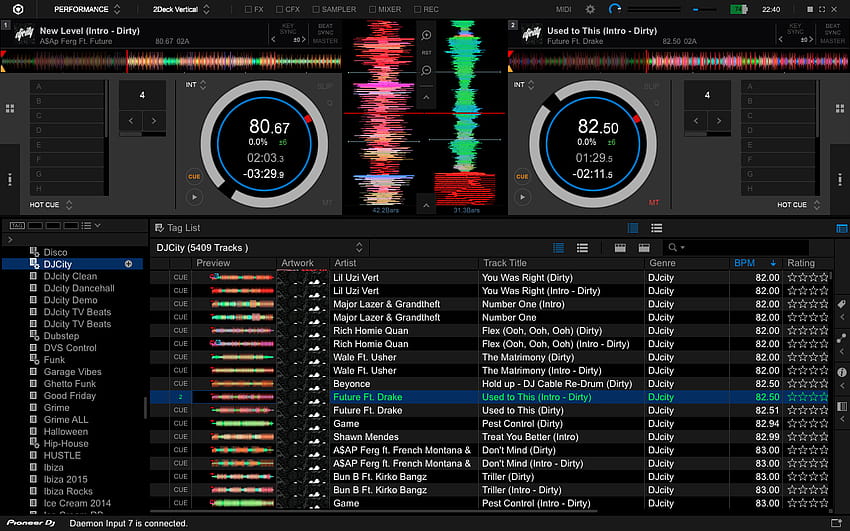Viewport: 850px width, 531px height.
Task: Sort by the Track Title column header
Action: pos(561,263)
